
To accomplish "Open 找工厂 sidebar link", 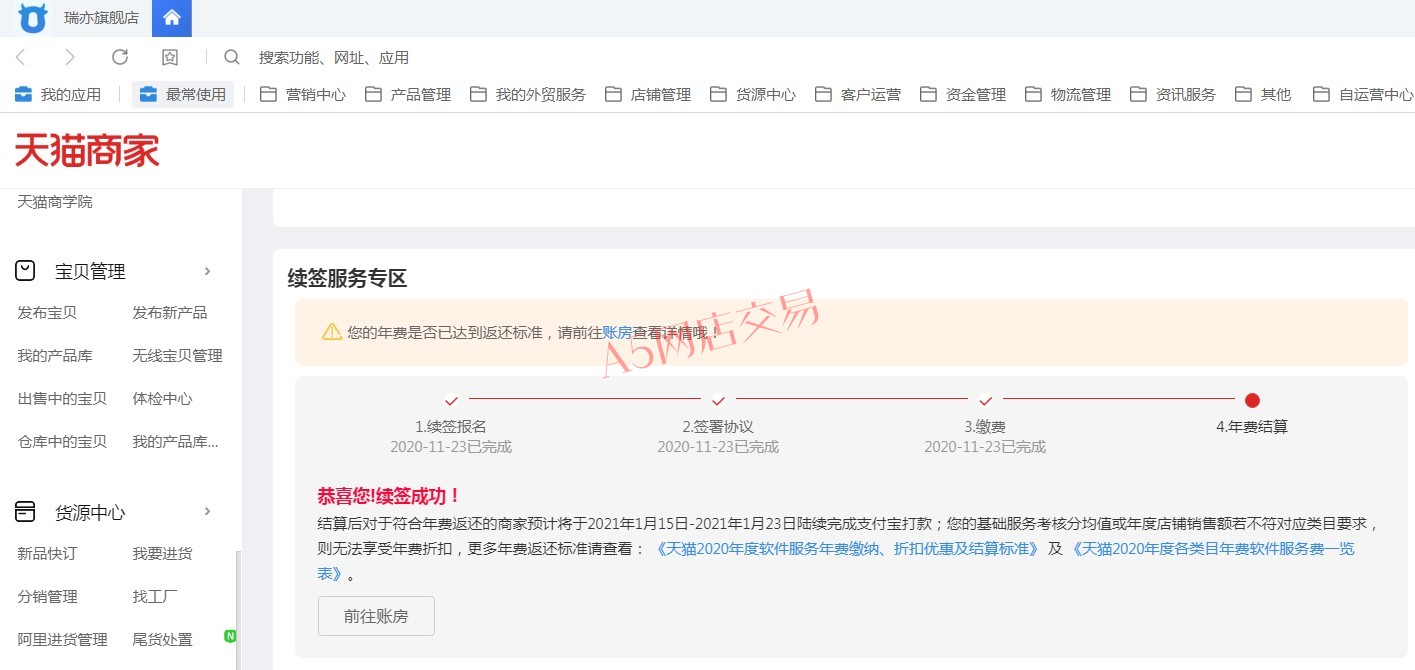I will click(155, 597).
